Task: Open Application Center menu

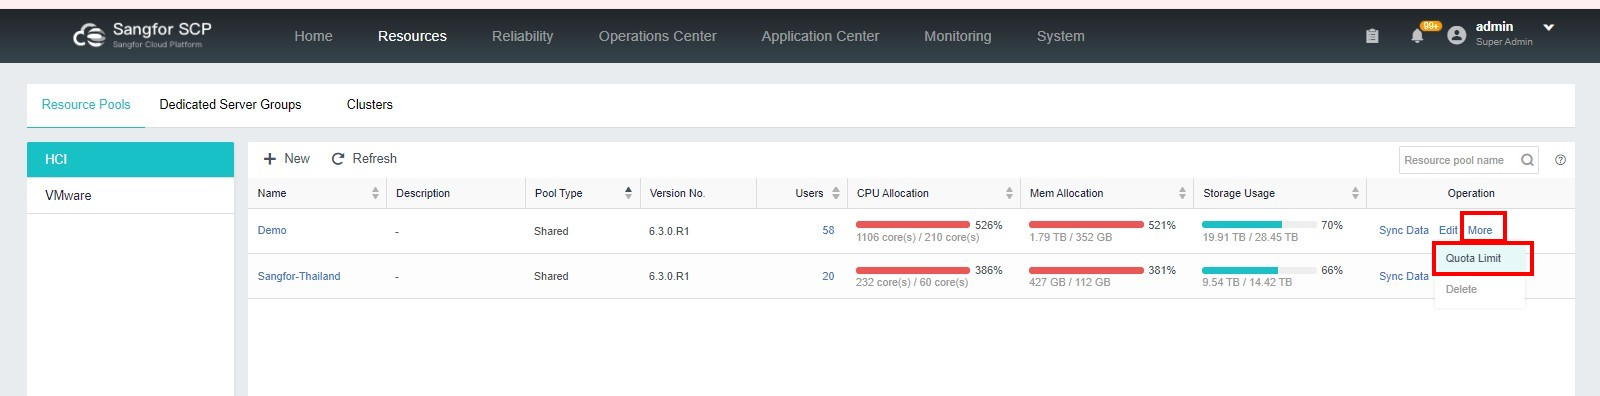Action: click(820, 36)
